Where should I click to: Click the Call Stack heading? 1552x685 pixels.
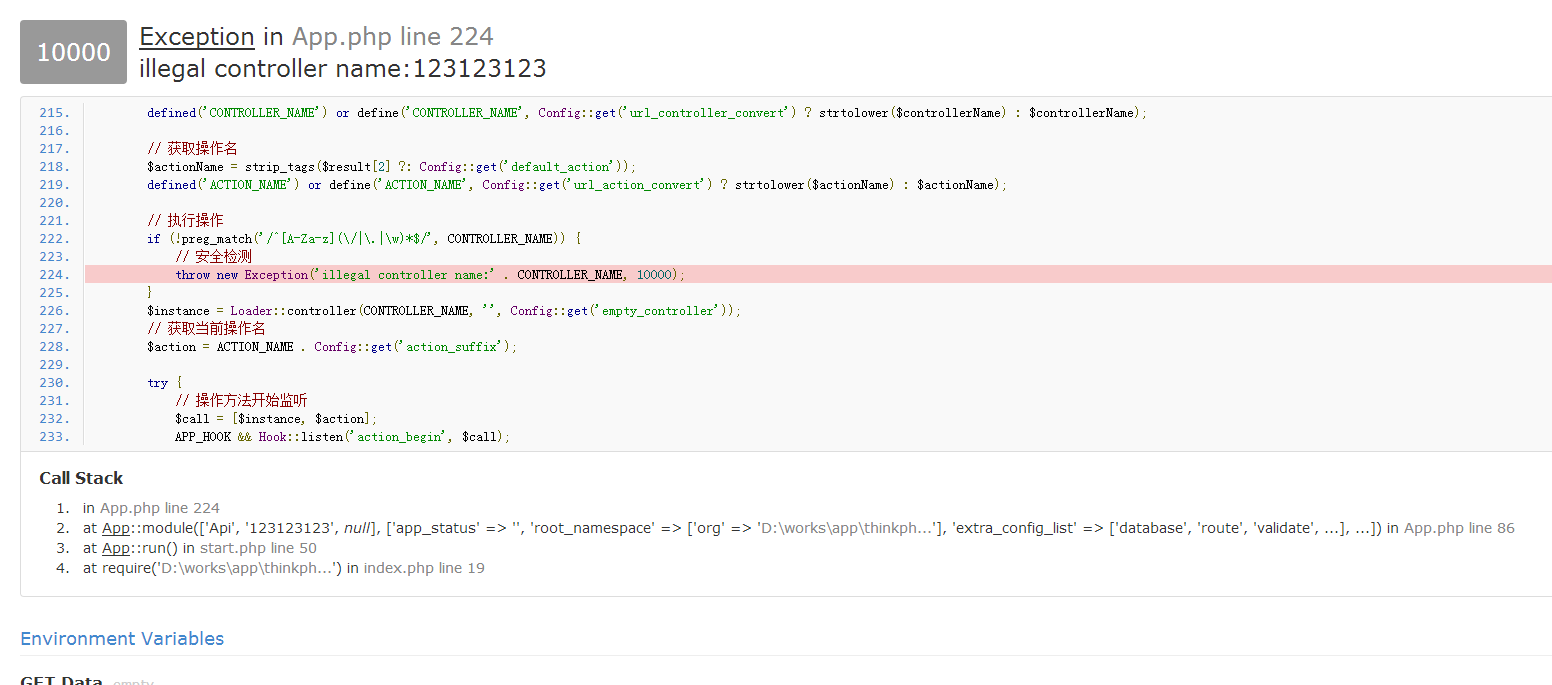81,478
